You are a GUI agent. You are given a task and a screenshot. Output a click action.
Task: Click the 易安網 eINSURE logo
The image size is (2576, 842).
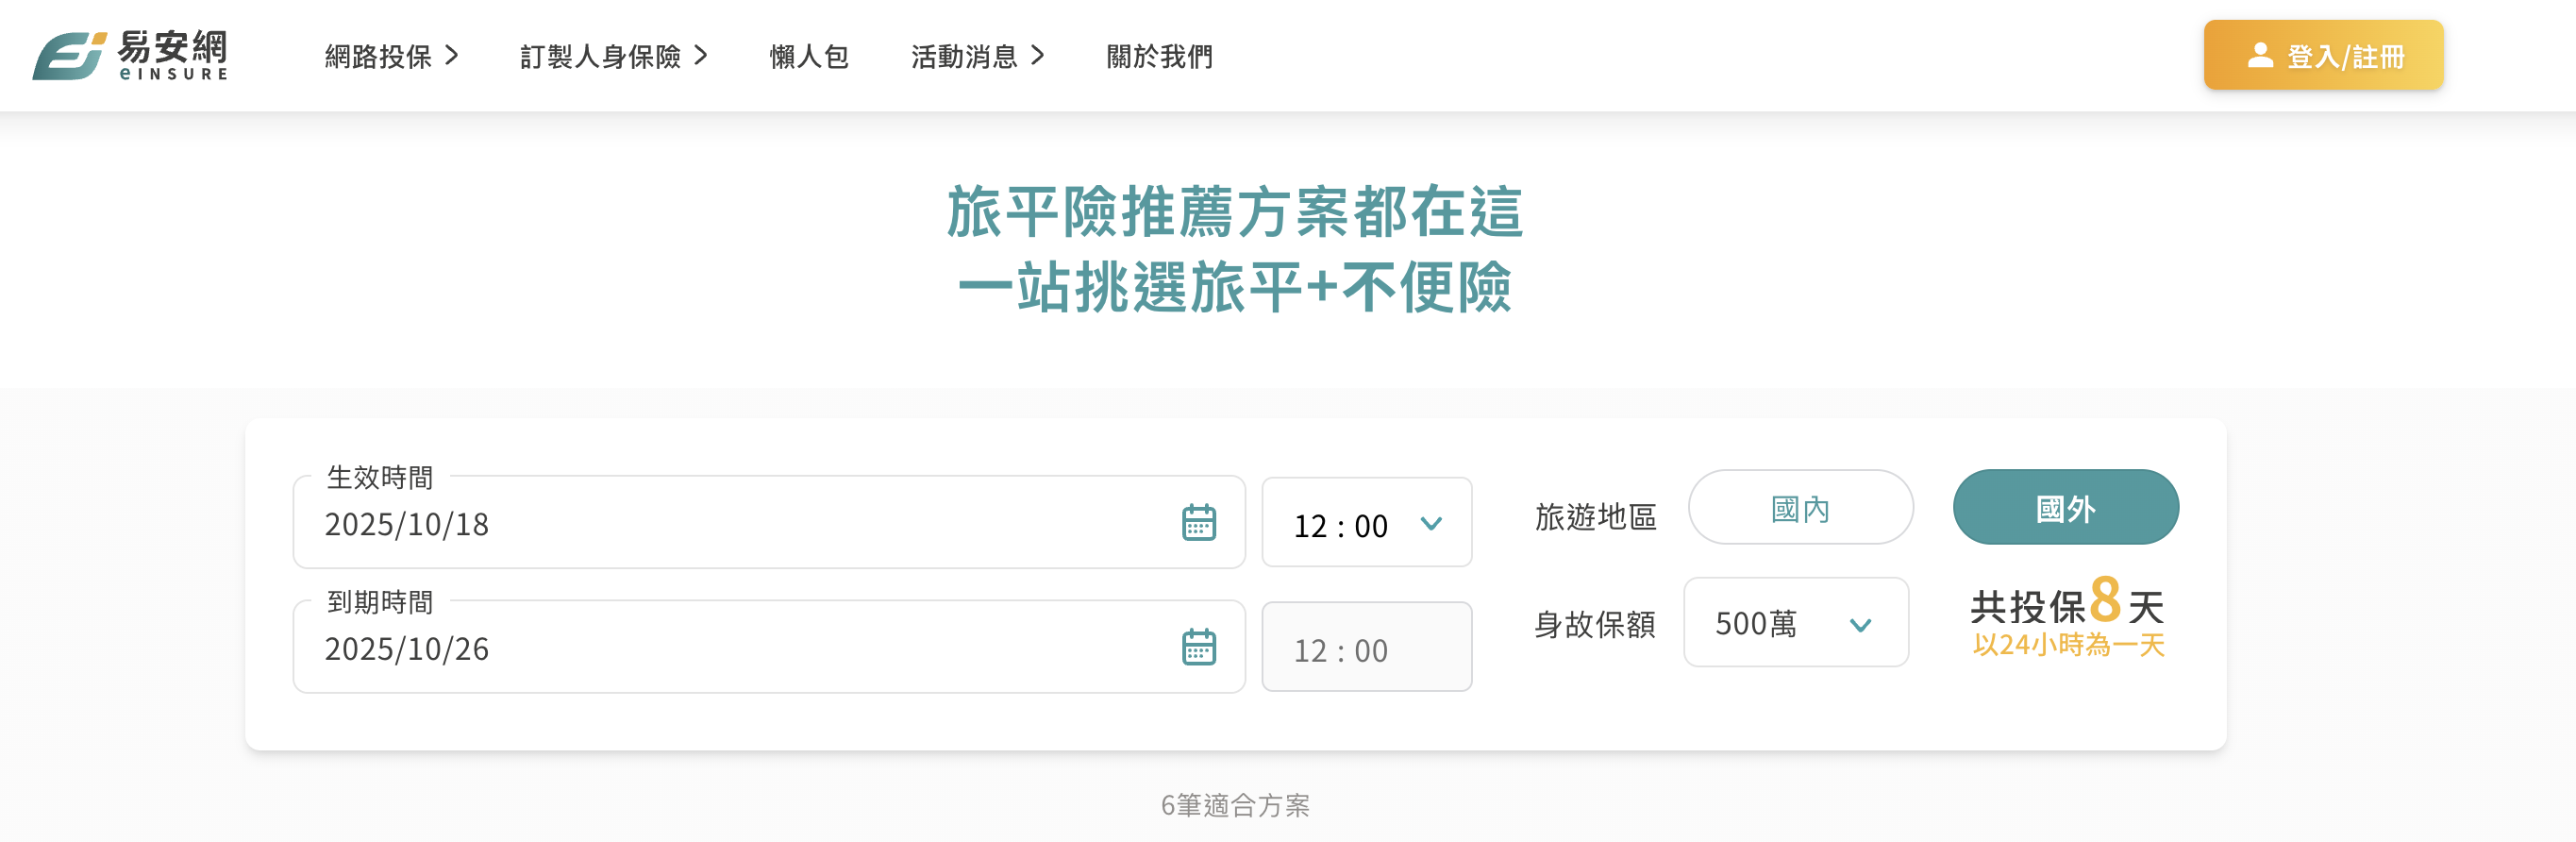point(130,55)
